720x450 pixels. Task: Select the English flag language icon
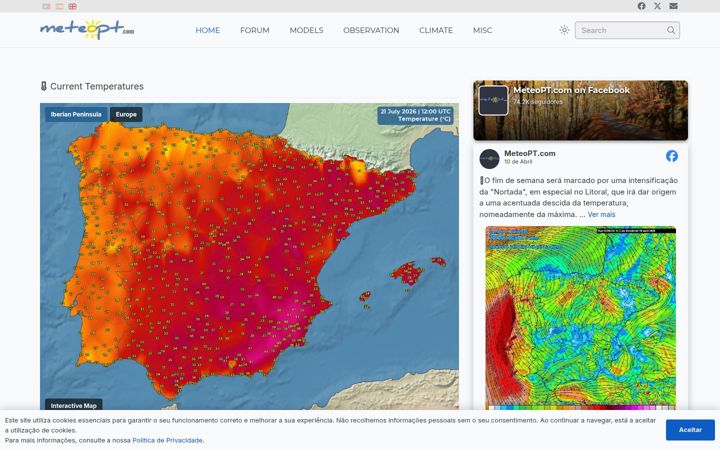pyautogui.click(x=73, y=6)
